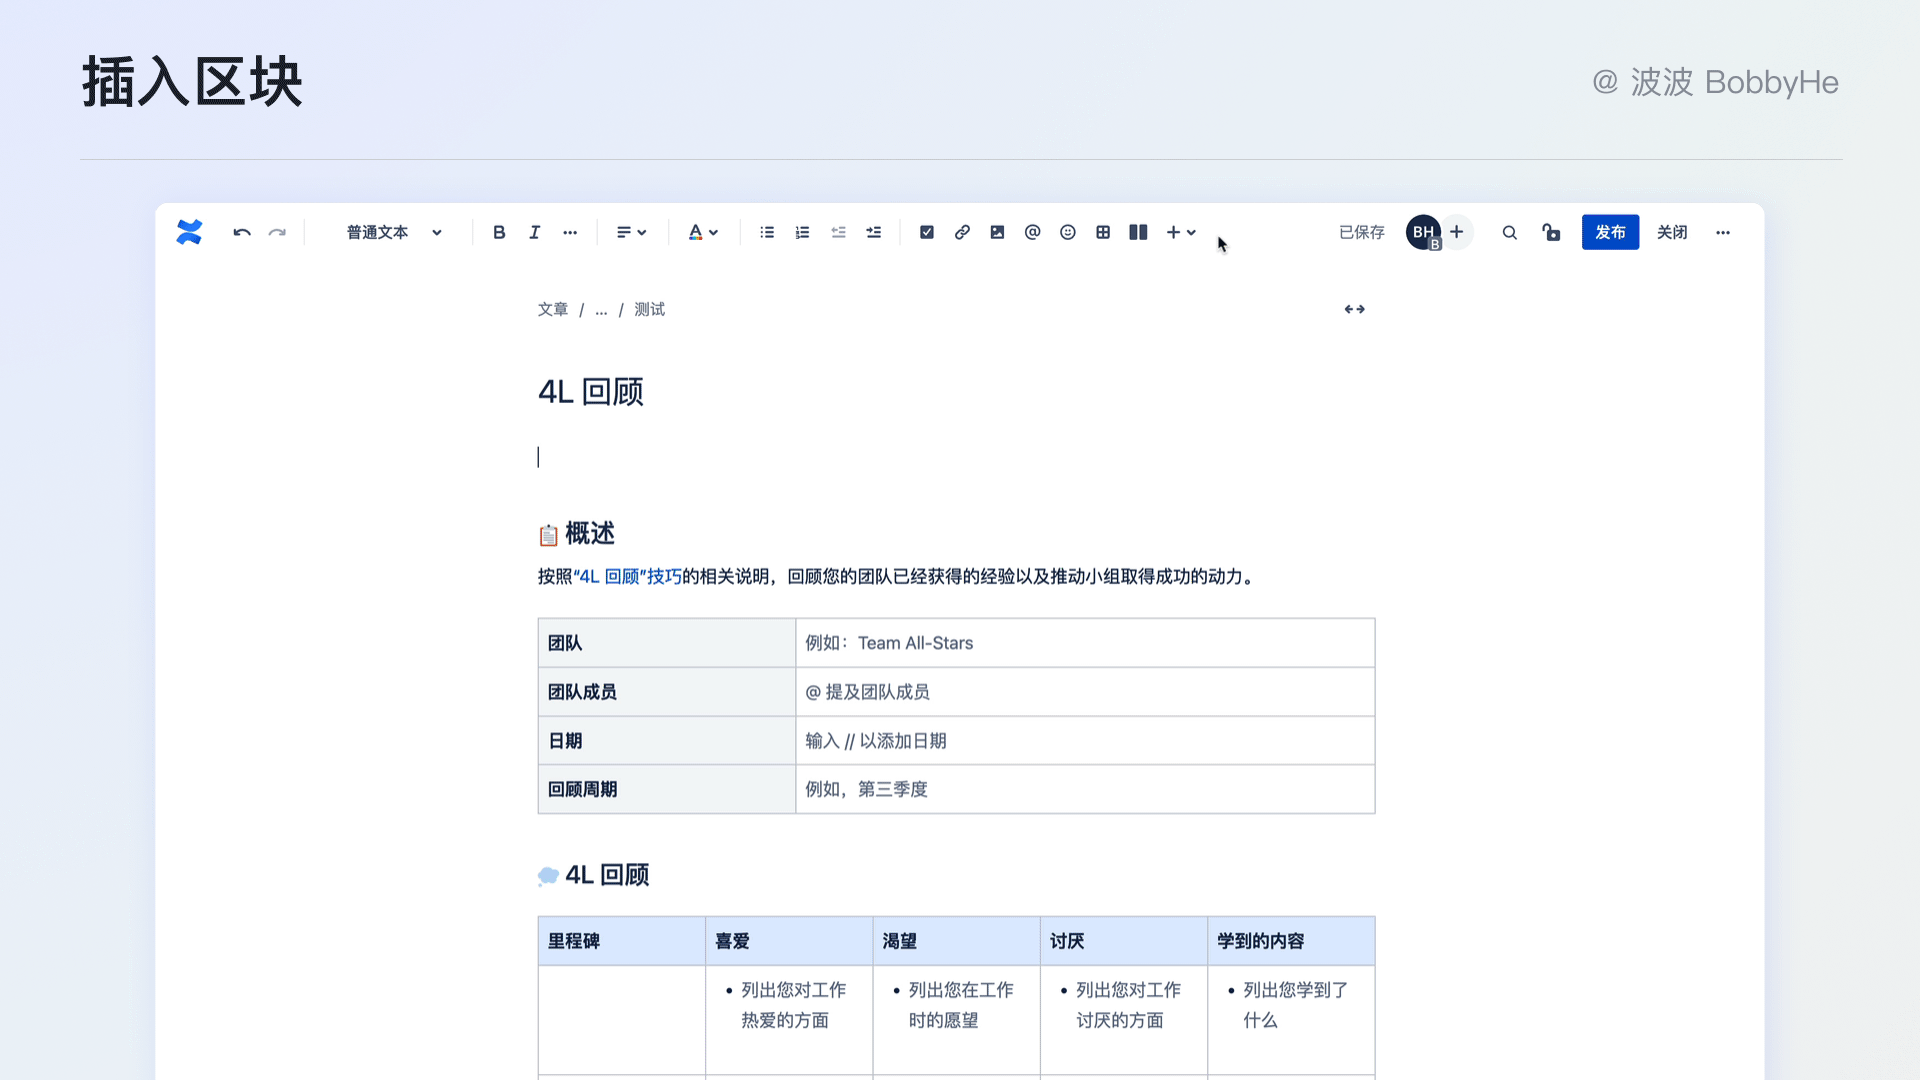
Task: Insert a column layout
Action: coord(1138,232)
